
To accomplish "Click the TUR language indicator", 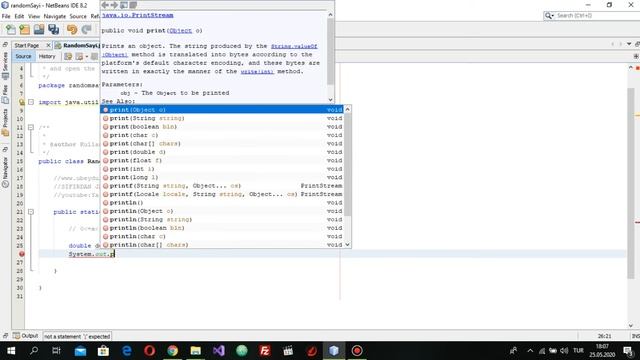I will pos(578,351).
